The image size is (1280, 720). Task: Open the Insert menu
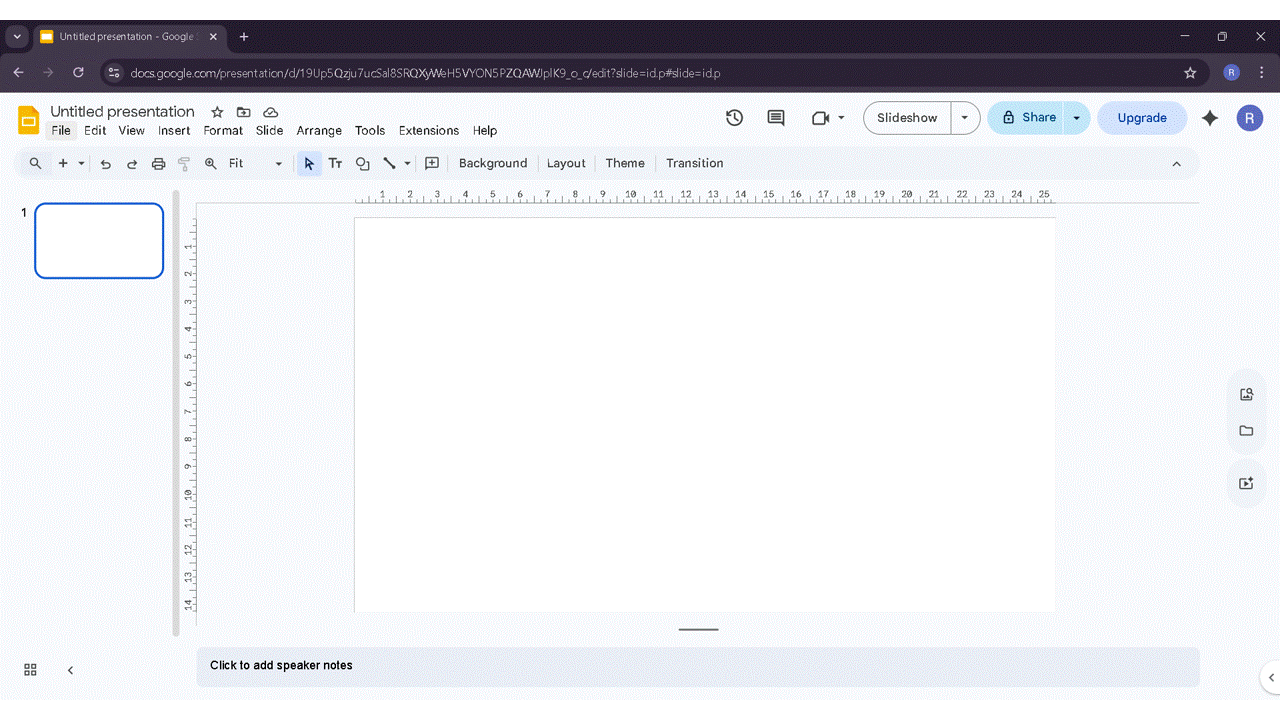[174, 130]
